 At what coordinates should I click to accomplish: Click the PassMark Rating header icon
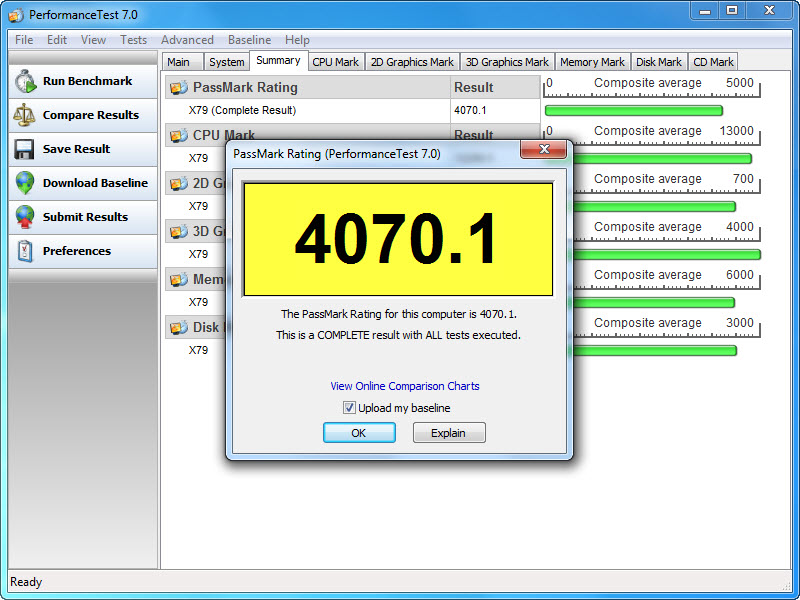pyautogui.click(x=179, y=88)
